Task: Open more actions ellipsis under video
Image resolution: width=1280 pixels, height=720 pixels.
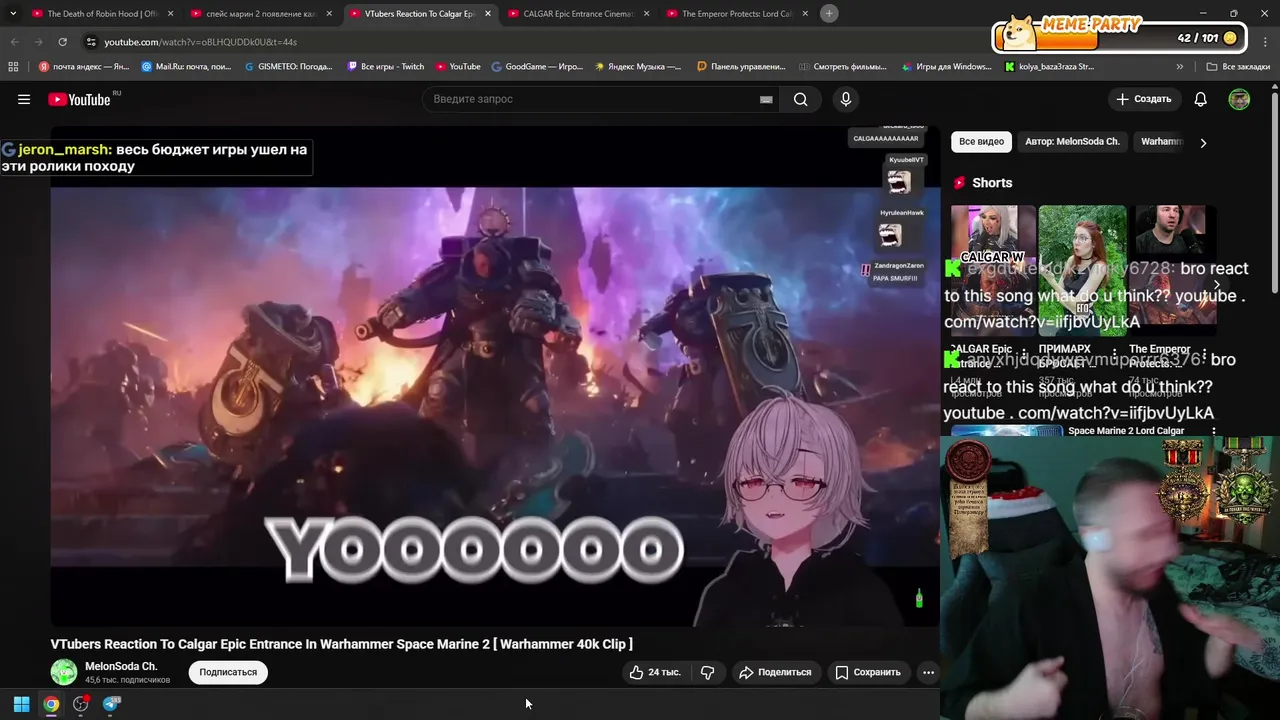Action: pyautogui.click(x=928, y=672)
